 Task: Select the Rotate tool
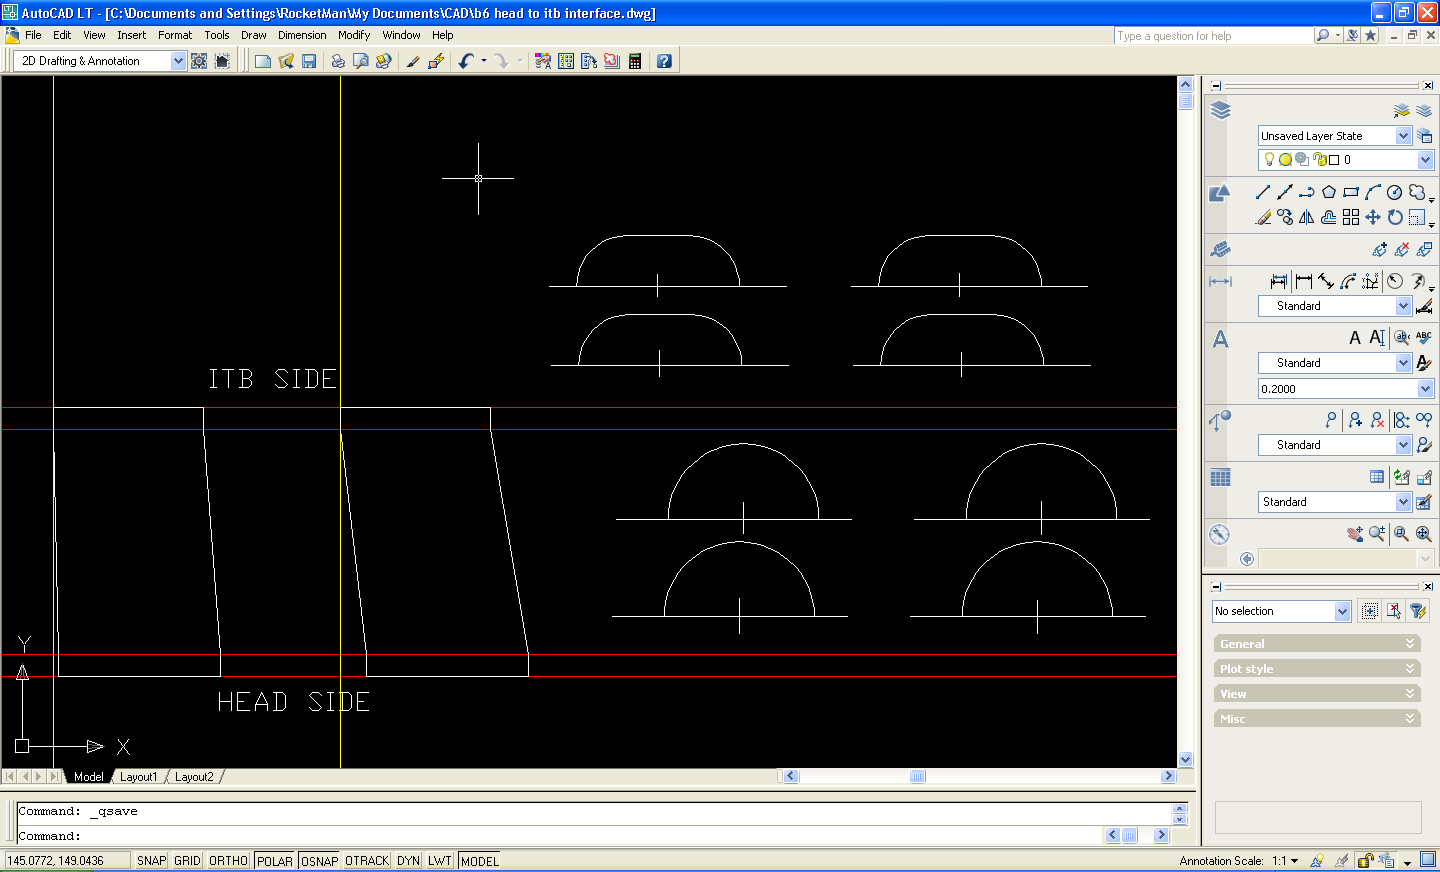(1395, 217)
